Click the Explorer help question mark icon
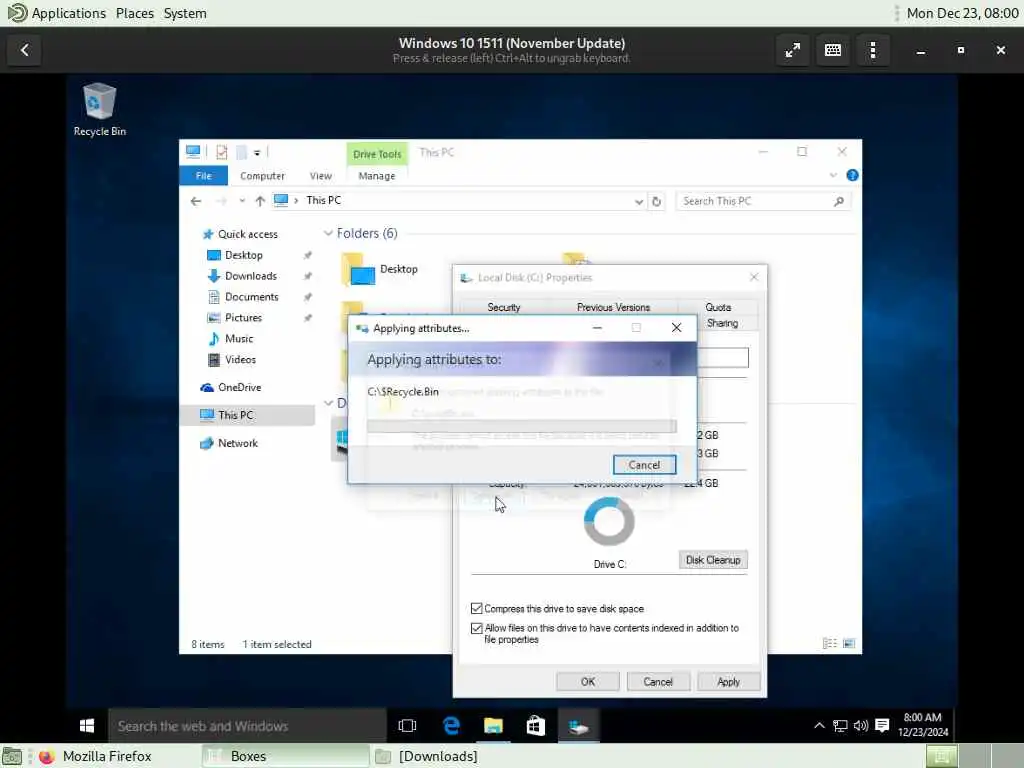The height and width of the screenshot is (768, 1024). point(852,175)
